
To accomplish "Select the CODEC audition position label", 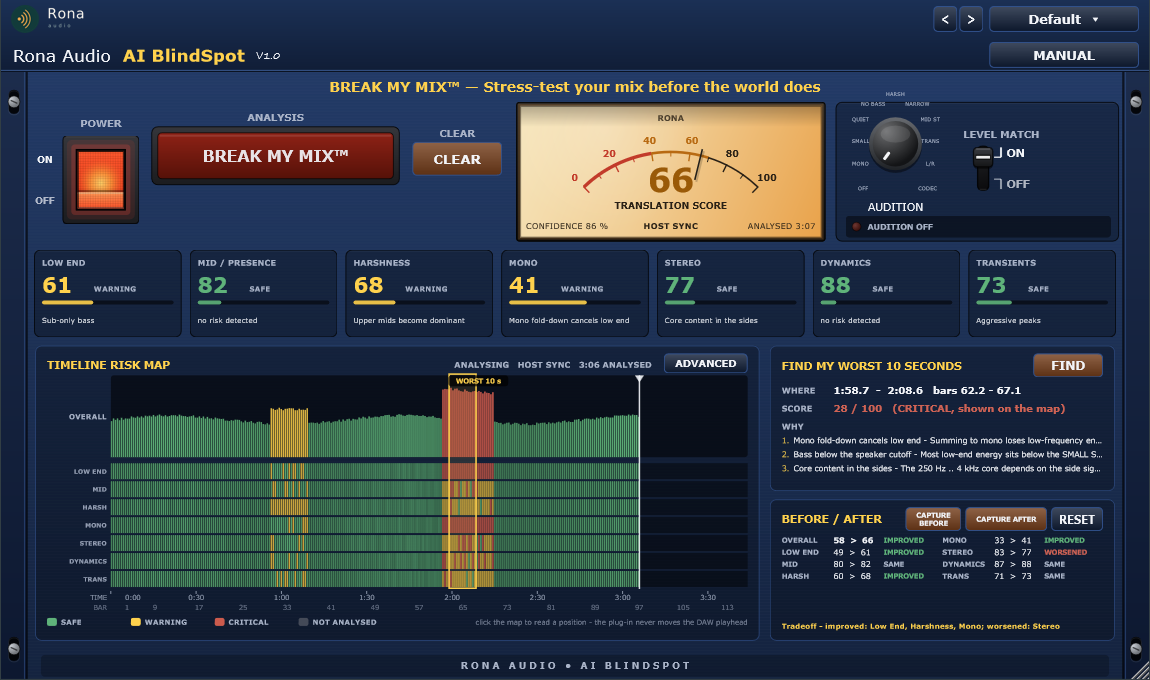I will click(927, 189).
